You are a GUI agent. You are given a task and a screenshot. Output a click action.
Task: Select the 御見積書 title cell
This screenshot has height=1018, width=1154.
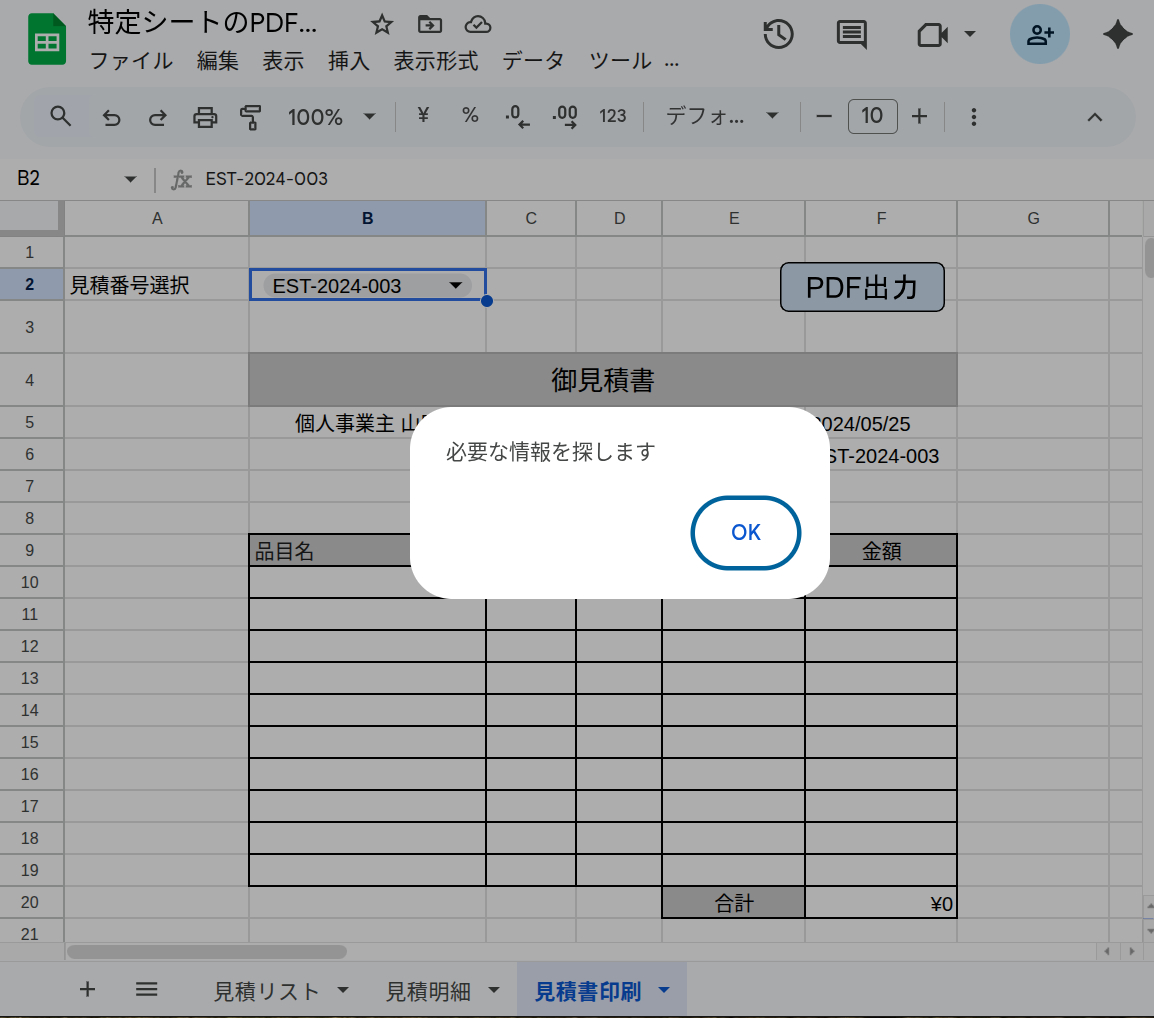pyautogui.click(x=603, y=380)
